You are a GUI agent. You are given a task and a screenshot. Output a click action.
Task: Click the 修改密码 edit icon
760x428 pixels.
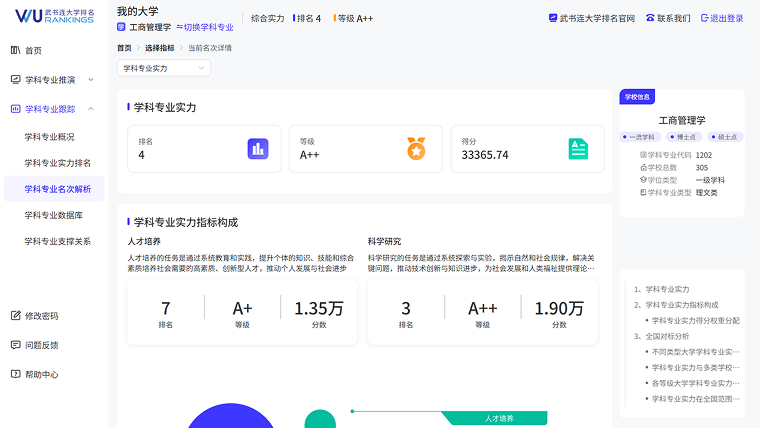tap(16, 316)
